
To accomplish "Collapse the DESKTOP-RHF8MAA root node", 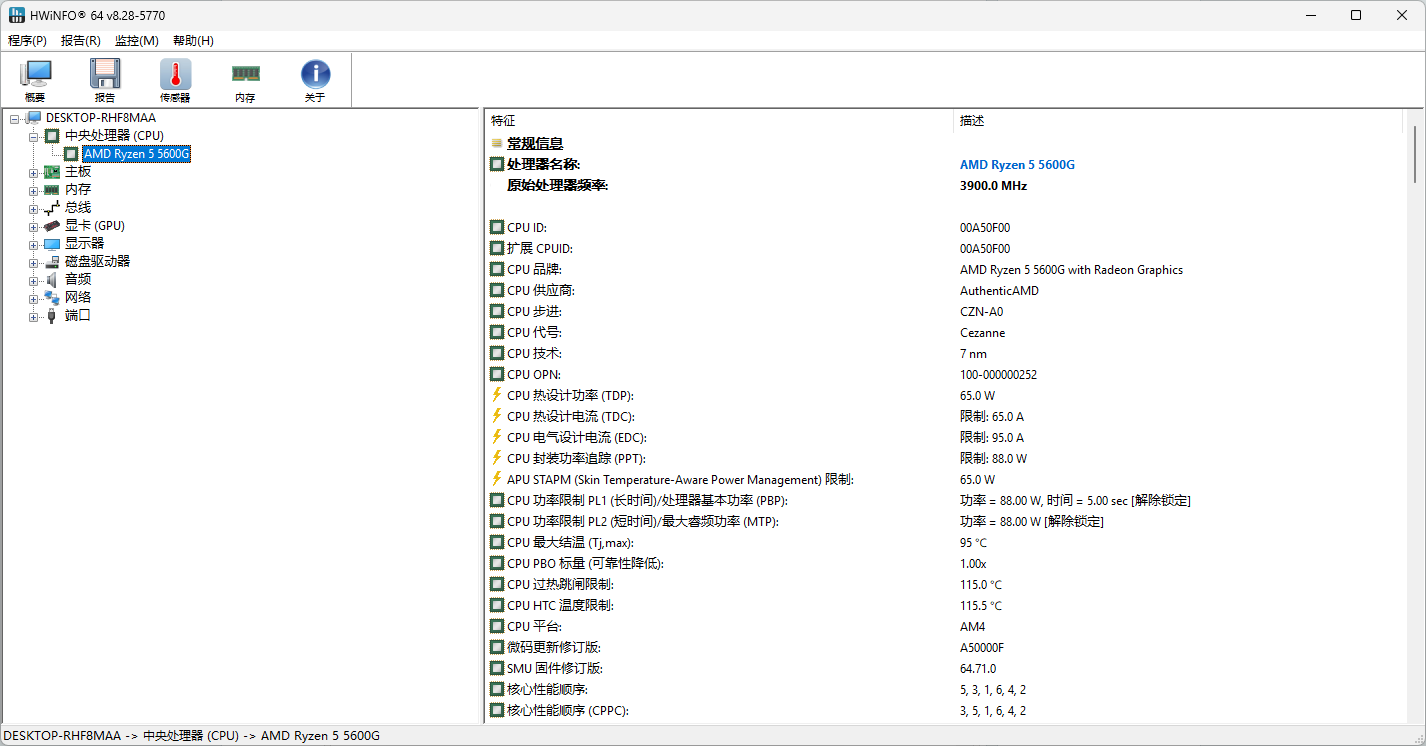I will (15, 118).
